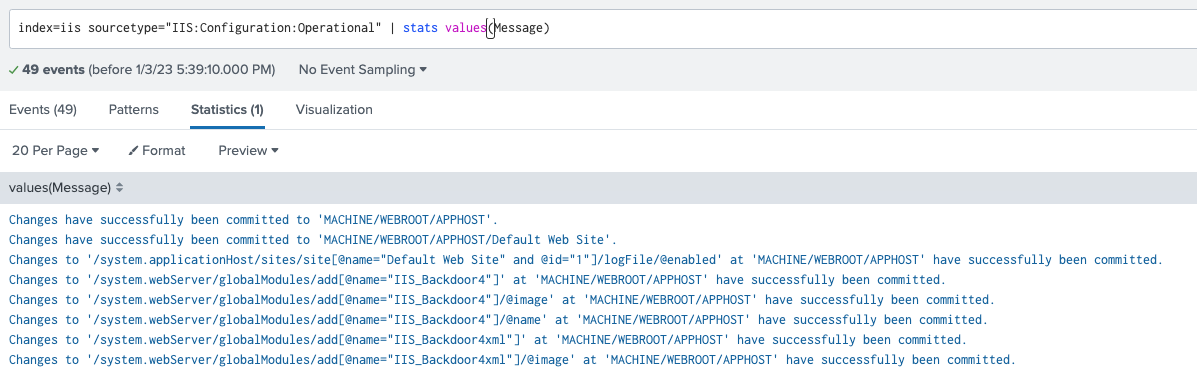Click the green job-complete checkmark
Screen dimensions: 1197x367
click(13, 69)
